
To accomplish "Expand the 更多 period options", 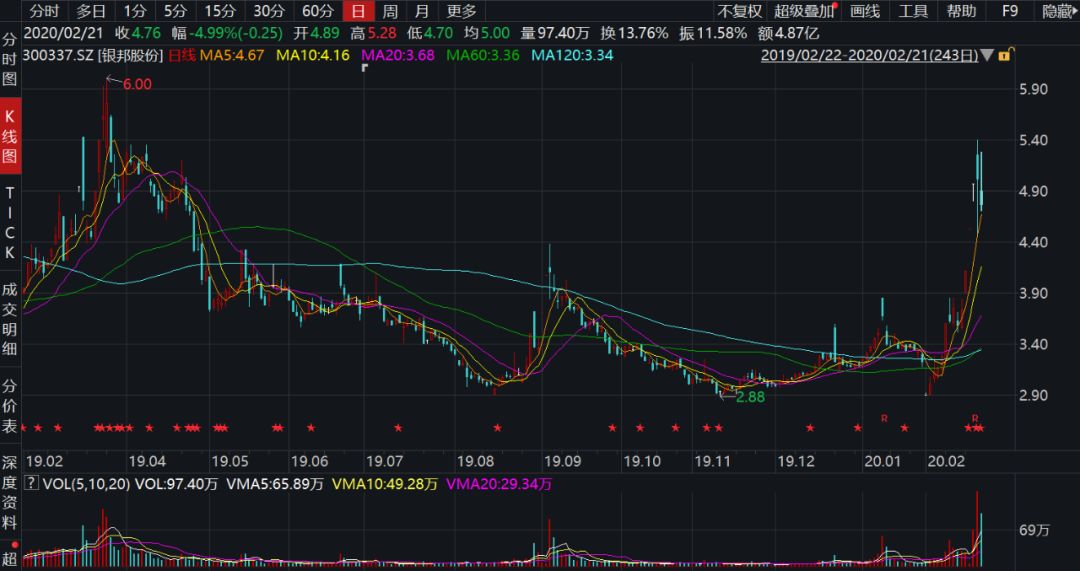I will (461, 12).
